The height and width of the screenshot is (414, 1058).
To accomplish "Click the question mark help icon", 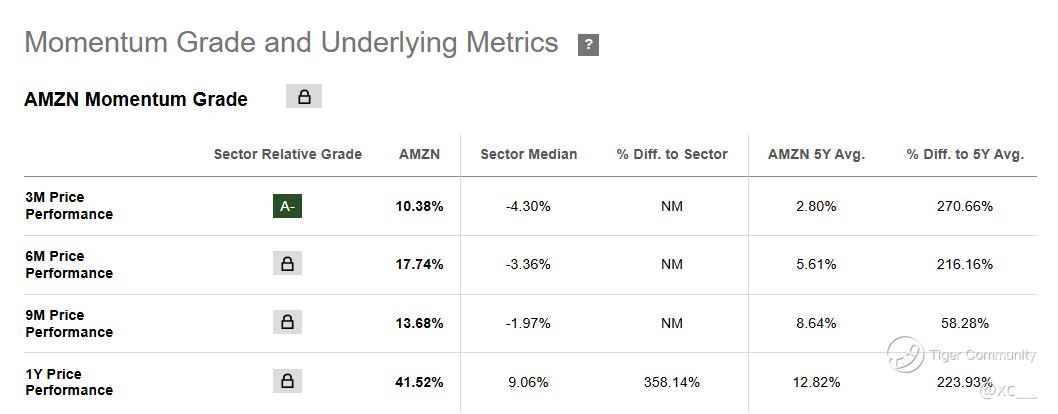I will coord(588,45).
